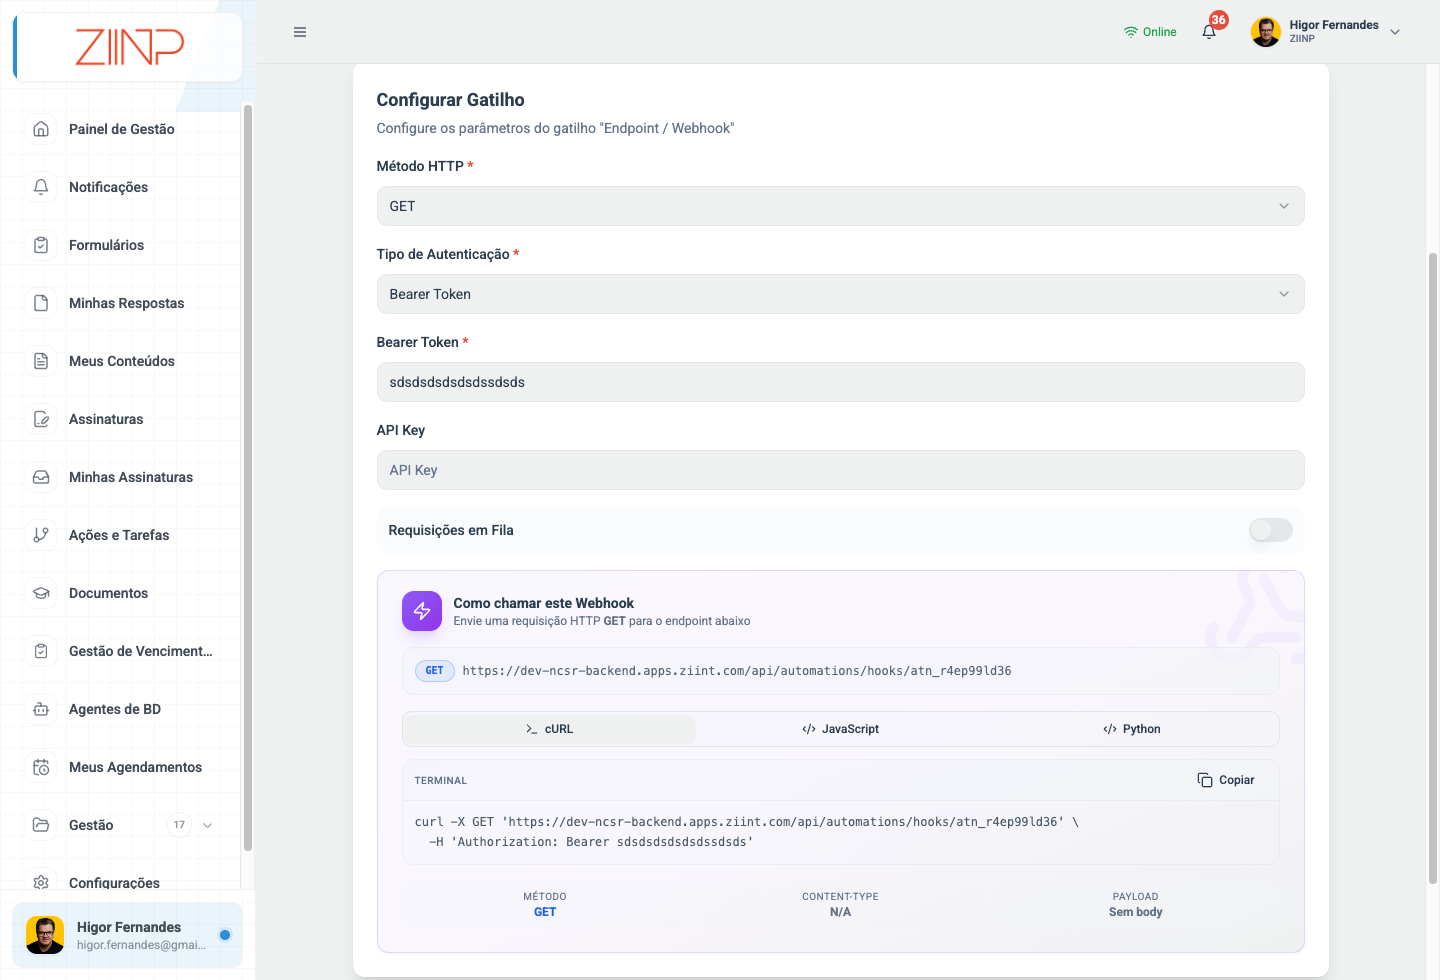Click the Minhas Respostas file icon

click(x=41, y=303)
